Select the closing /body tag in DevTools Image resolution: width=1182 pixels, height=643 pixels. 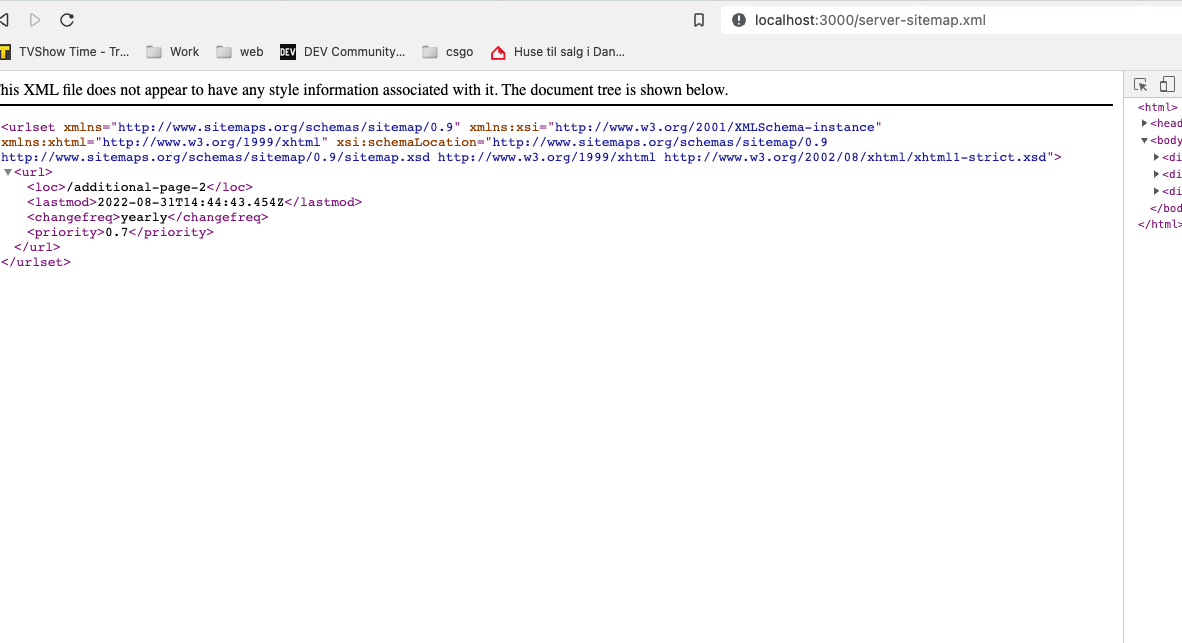pyautogui.click(x=1165, y=208)
